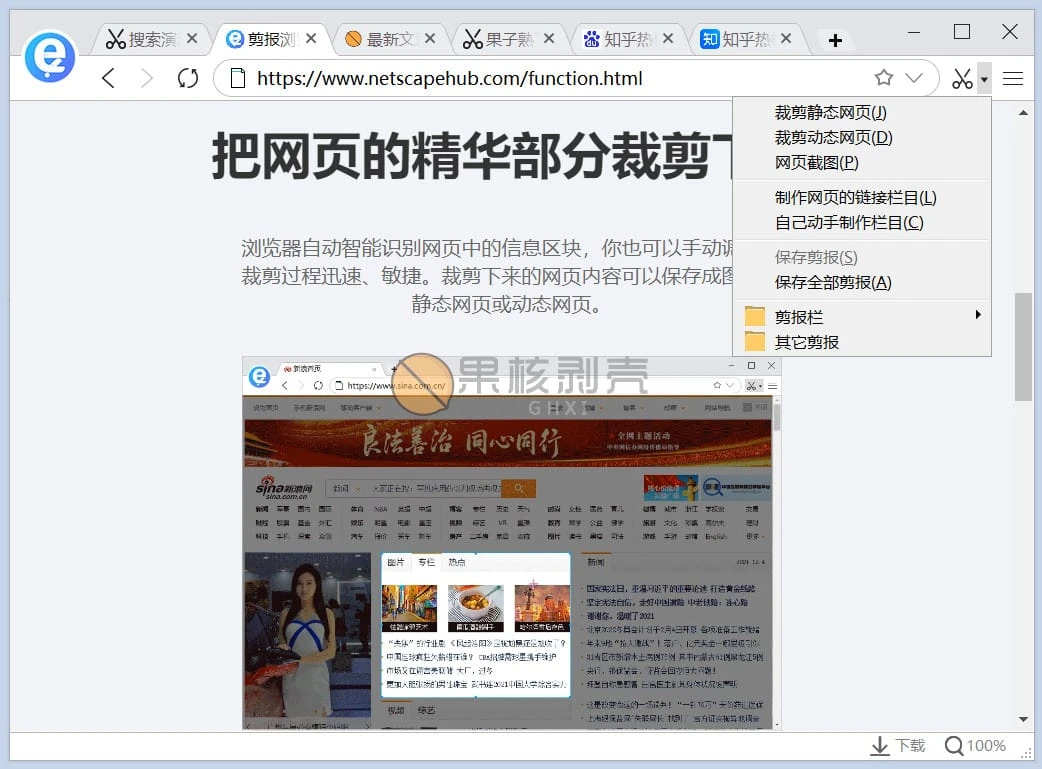The width and height of the screenshot is (1042, 769).
Task: Maximize the browser window
Action: point(962,32)
